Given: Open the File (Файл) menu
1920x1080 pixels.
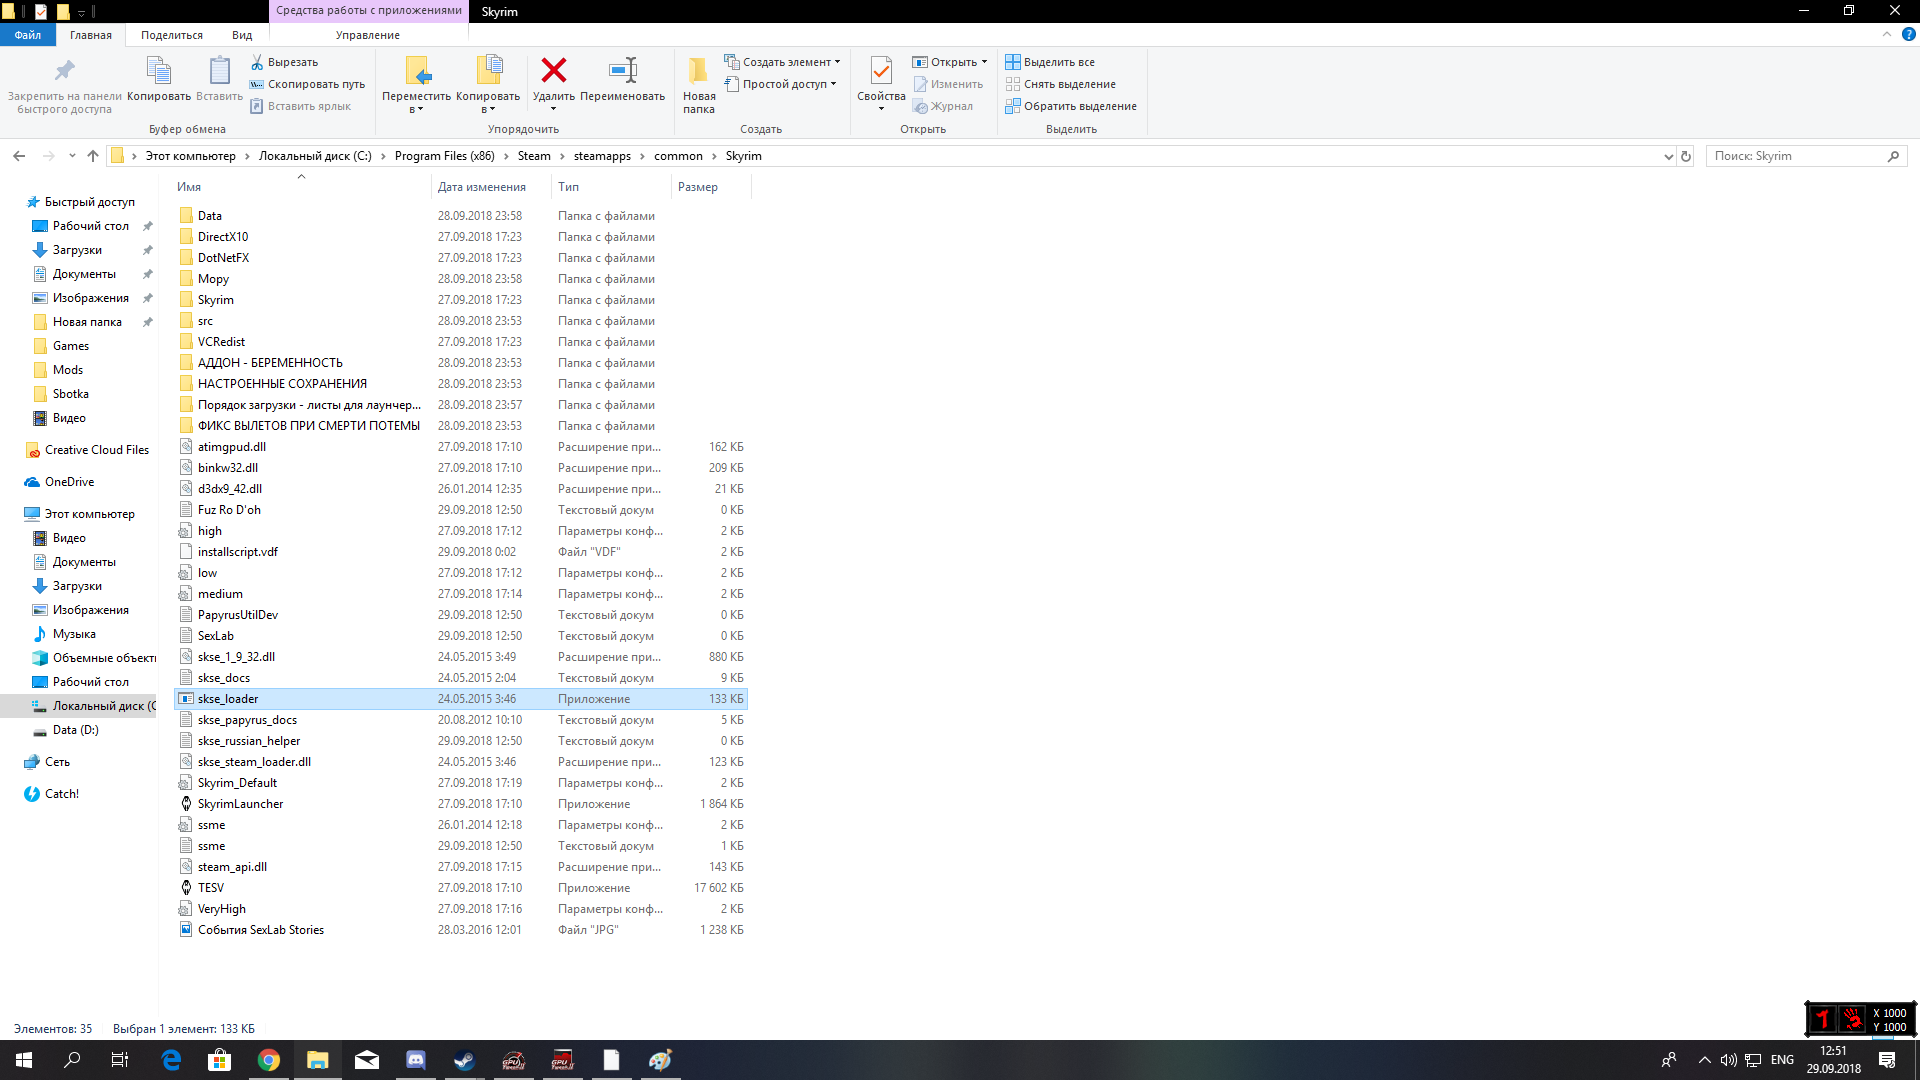Looking at the screenshot, I should pos(28,35).
